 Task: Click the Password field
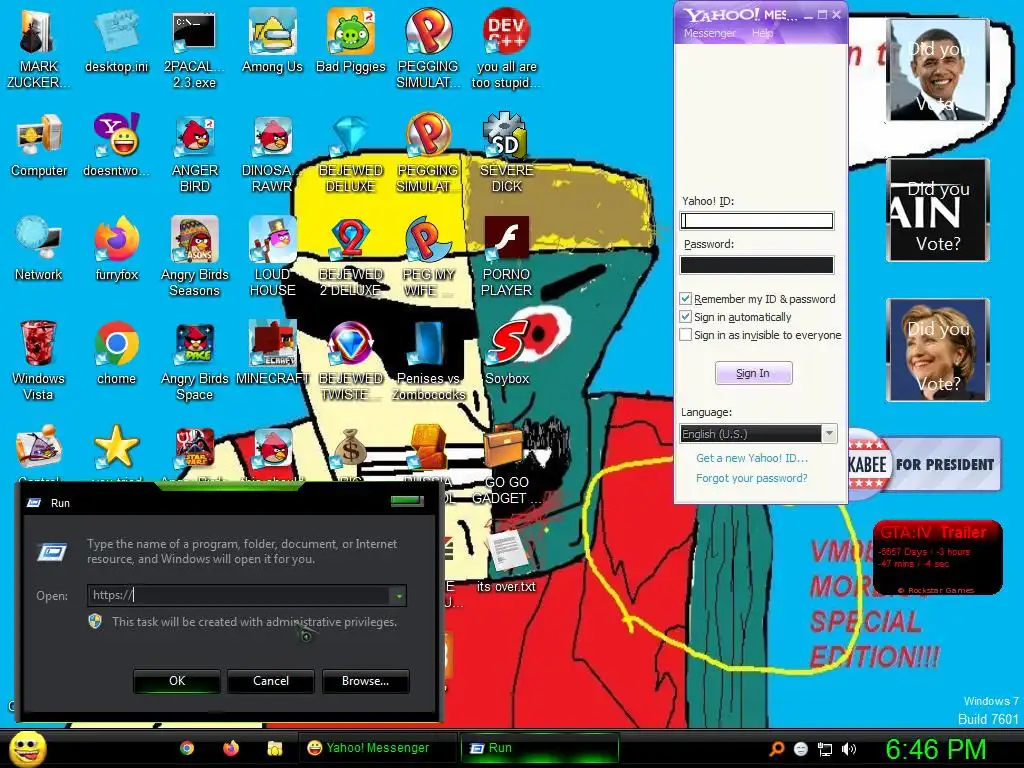coord(757,264)
